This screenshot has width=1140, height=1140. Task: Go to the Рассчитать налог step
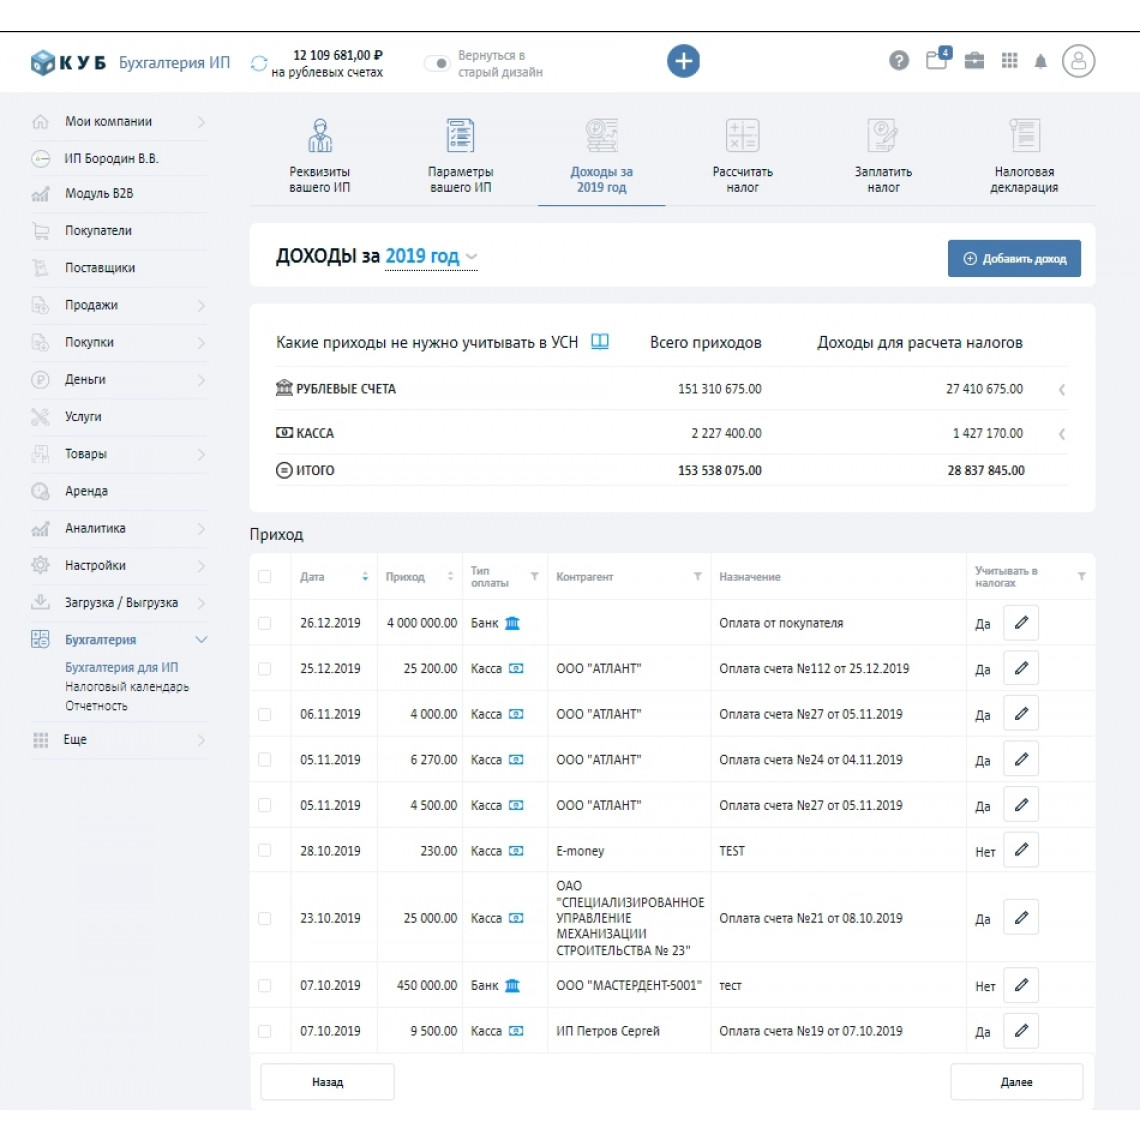tap(742, 156)
